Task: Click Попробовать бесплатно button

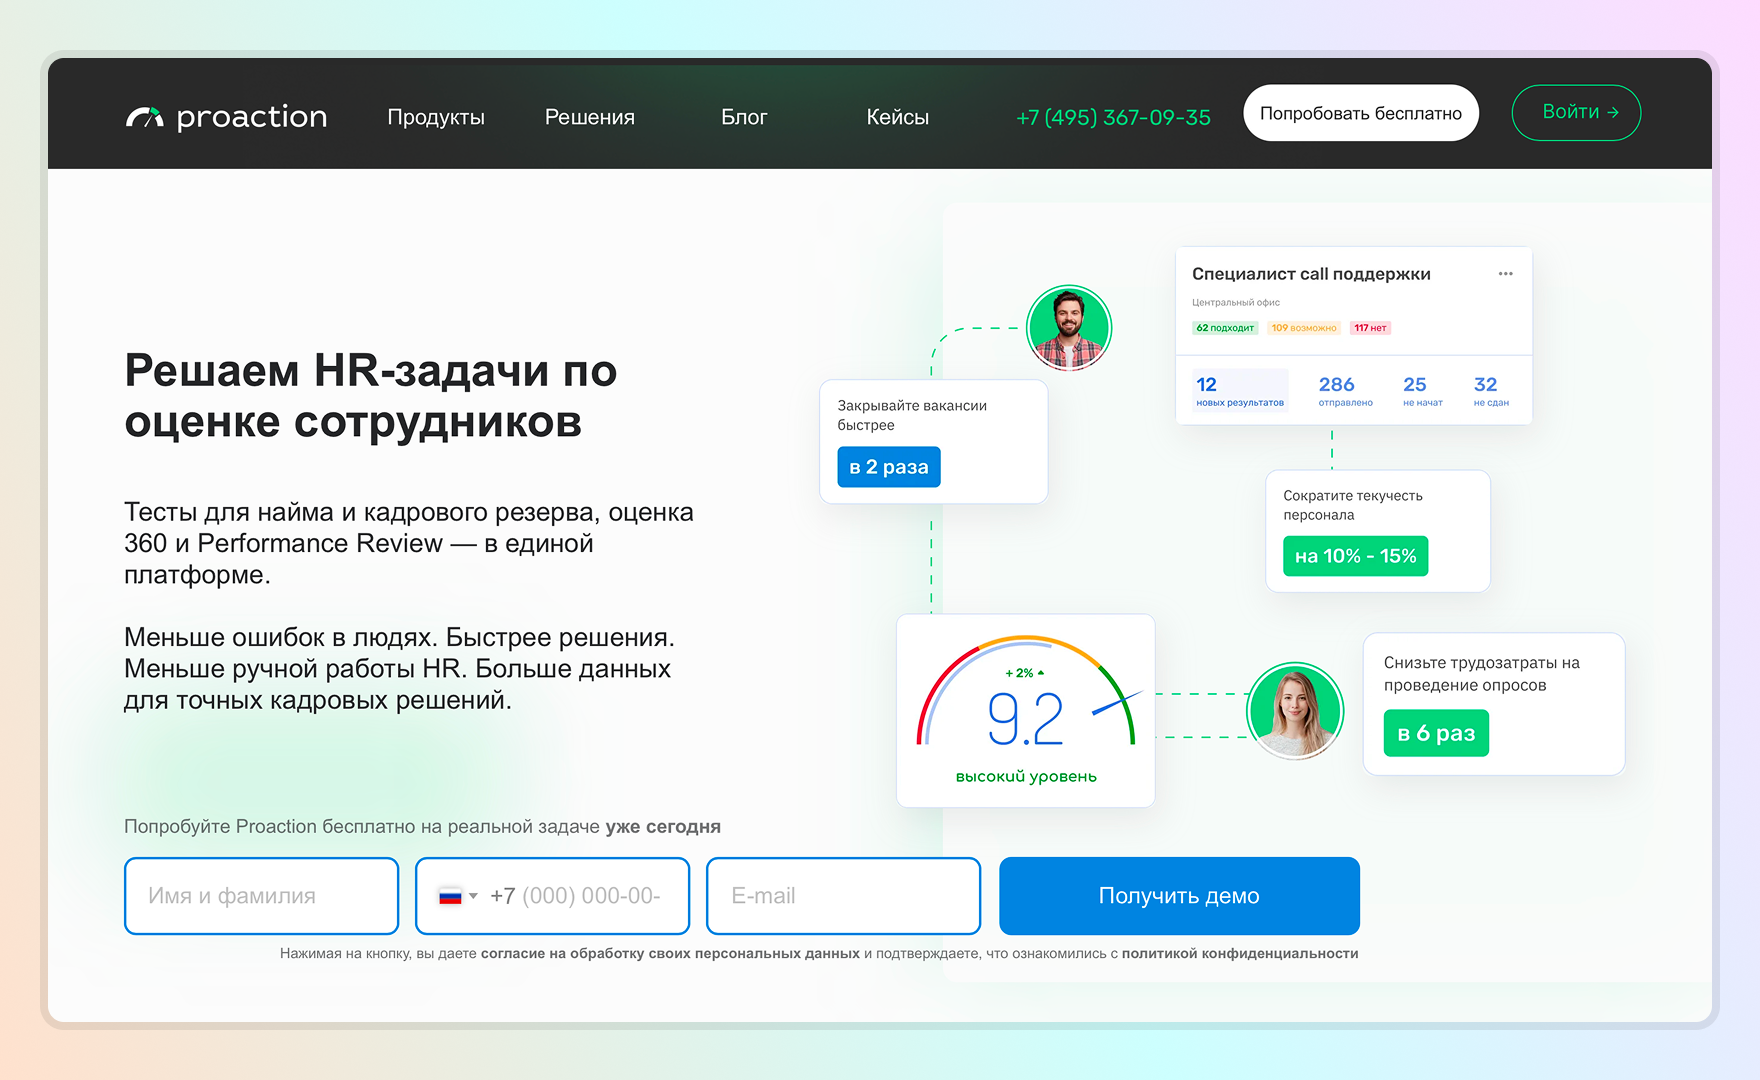Action: [1361, 113]
